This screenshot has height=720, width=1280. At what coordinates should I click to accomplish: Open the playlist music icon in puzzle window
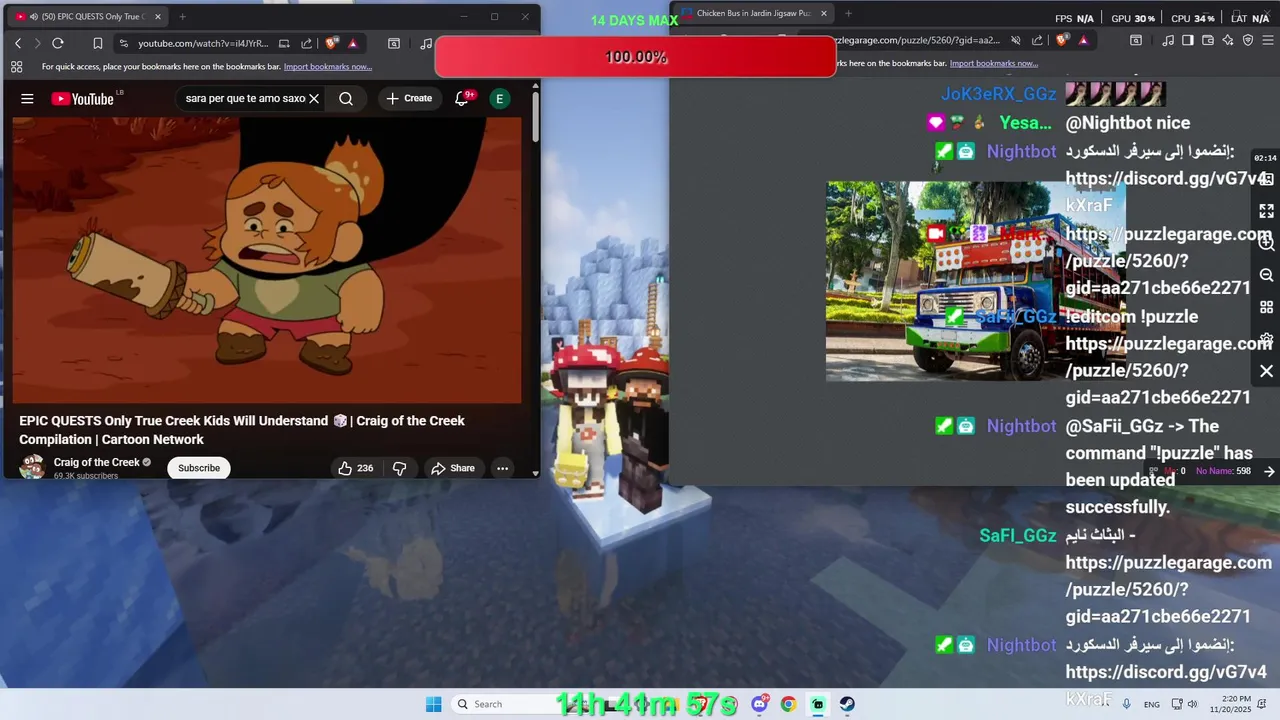[1168, 40]
